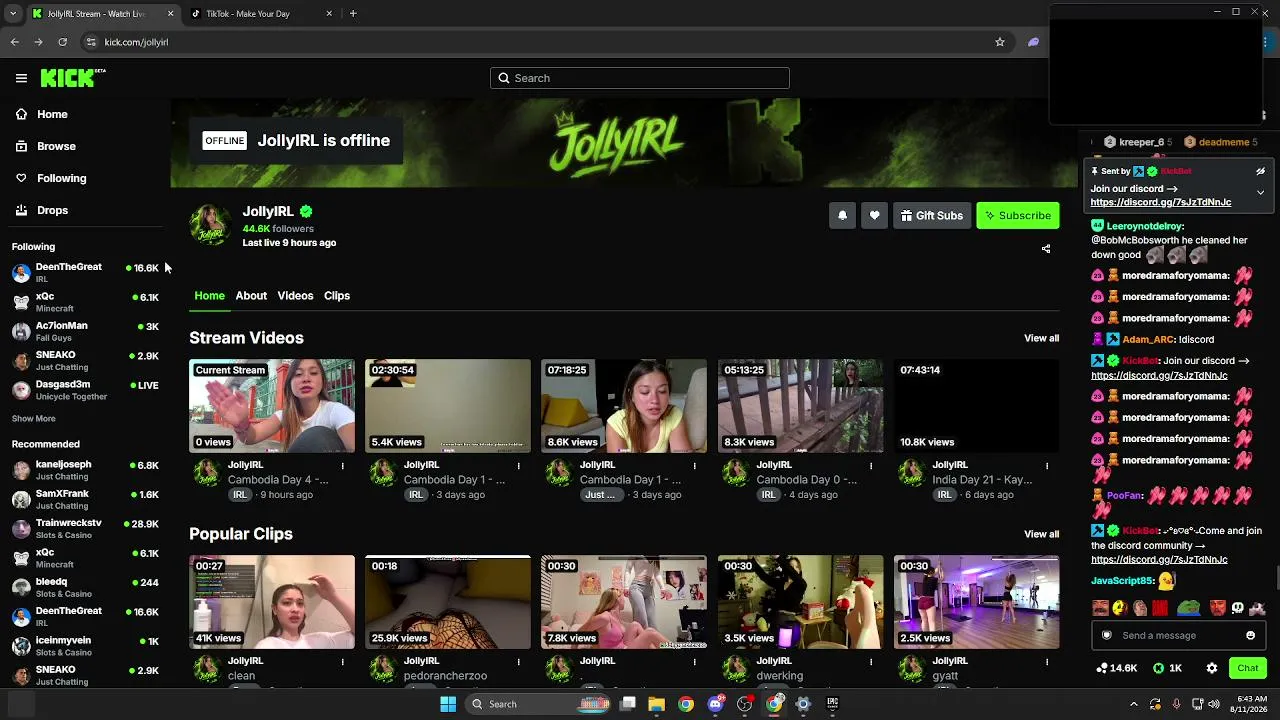Open options menu for 'pedorancherzoo' clip
Screen dimensions: 1280x720
(519, 661)
